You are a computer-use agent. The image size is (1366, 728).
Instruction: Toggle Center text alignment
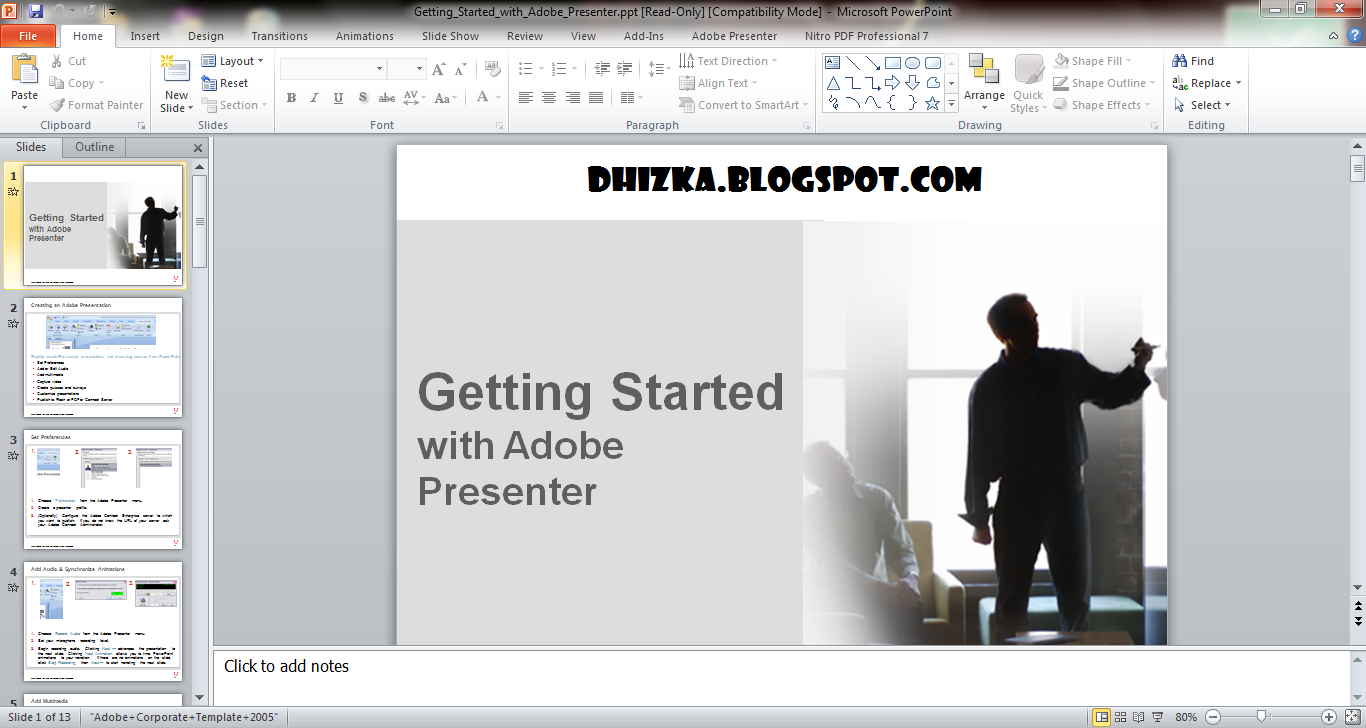[x=549, y=97]
